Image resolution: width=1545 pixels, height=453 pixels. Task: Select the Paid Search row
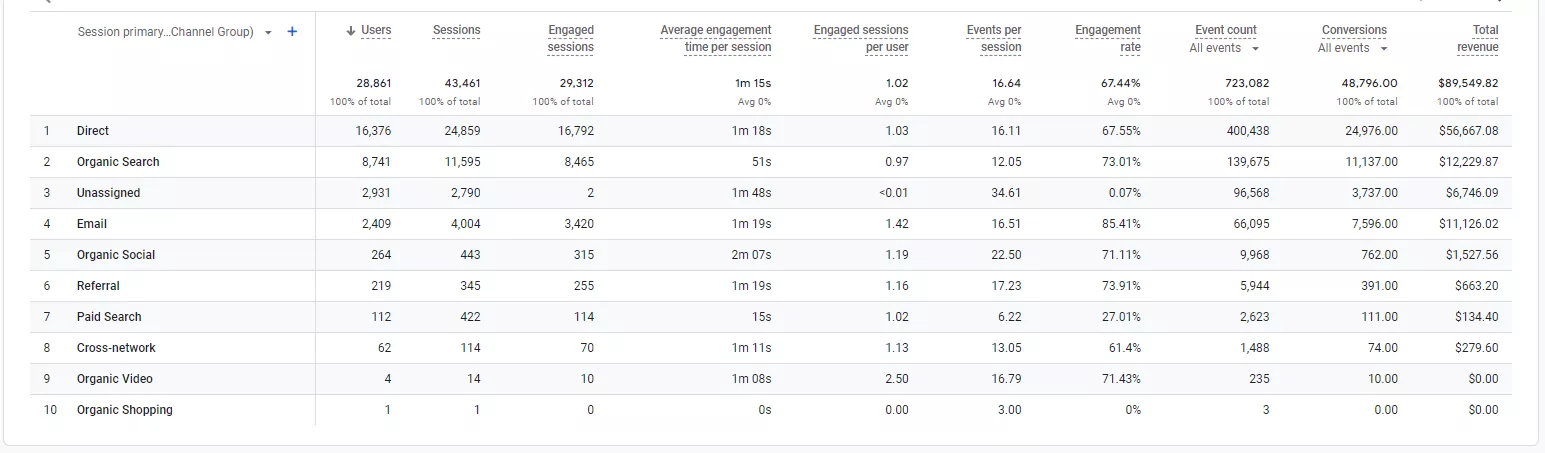coord(771,317)
